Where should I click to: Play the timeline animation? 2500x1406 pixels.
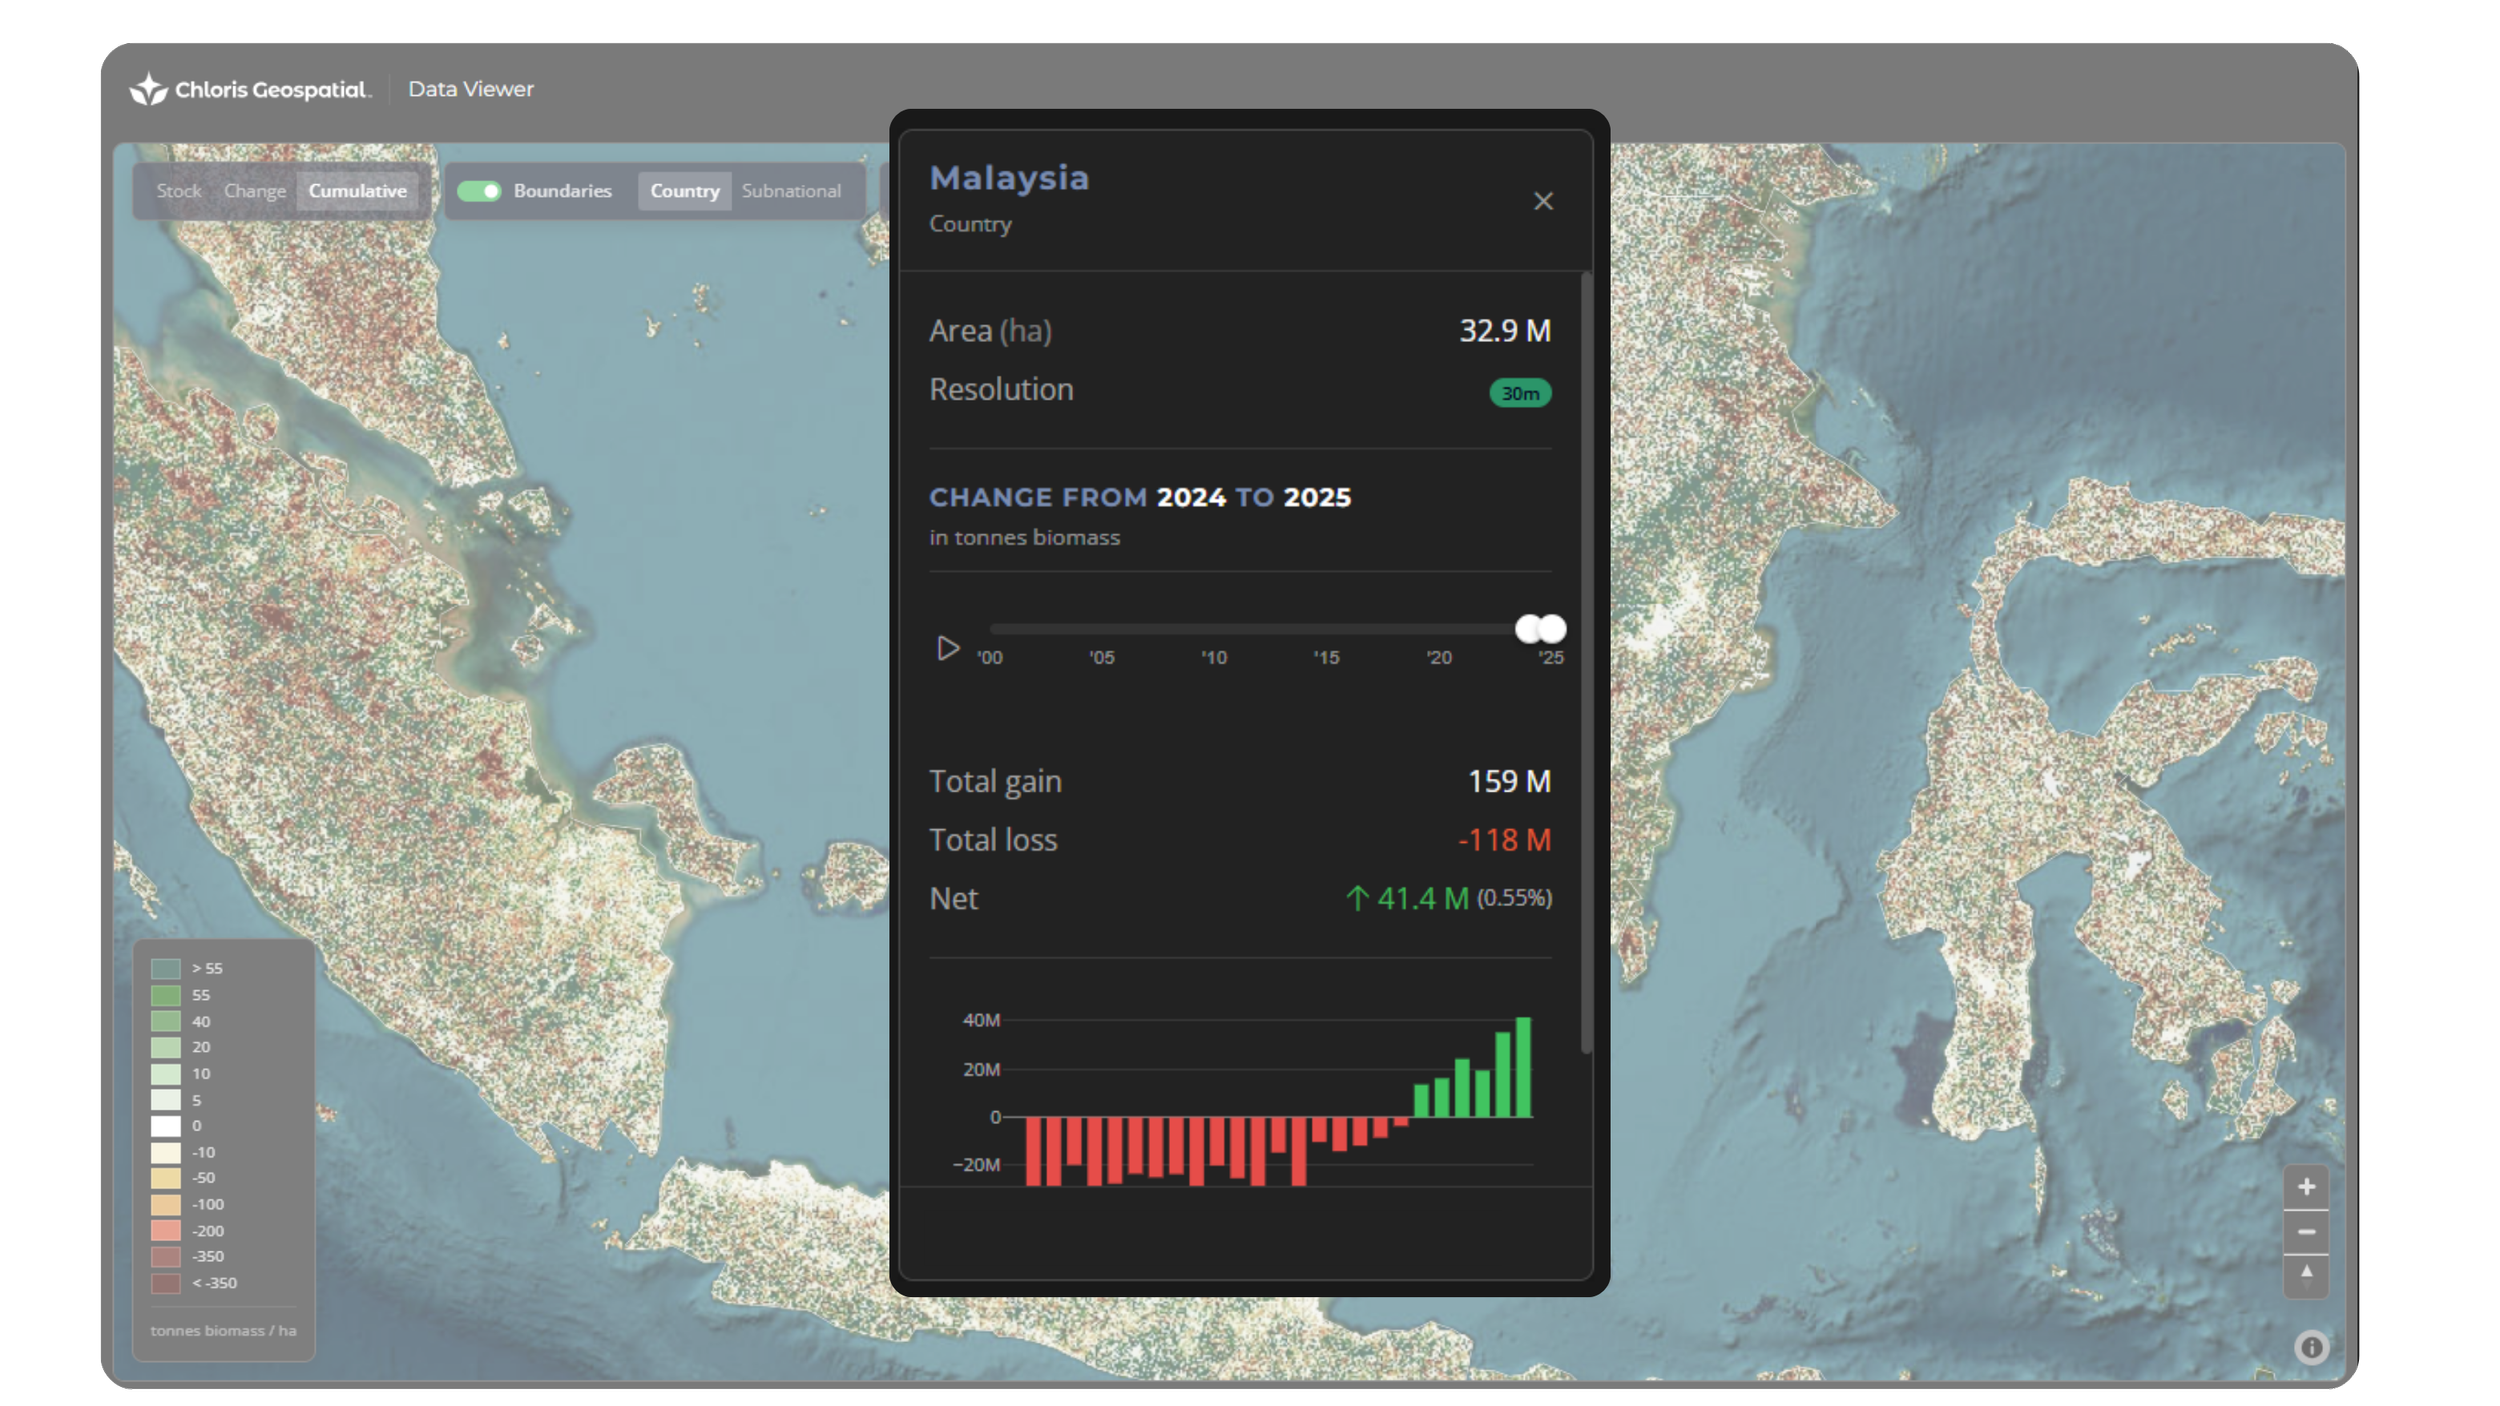pos(947,649)
